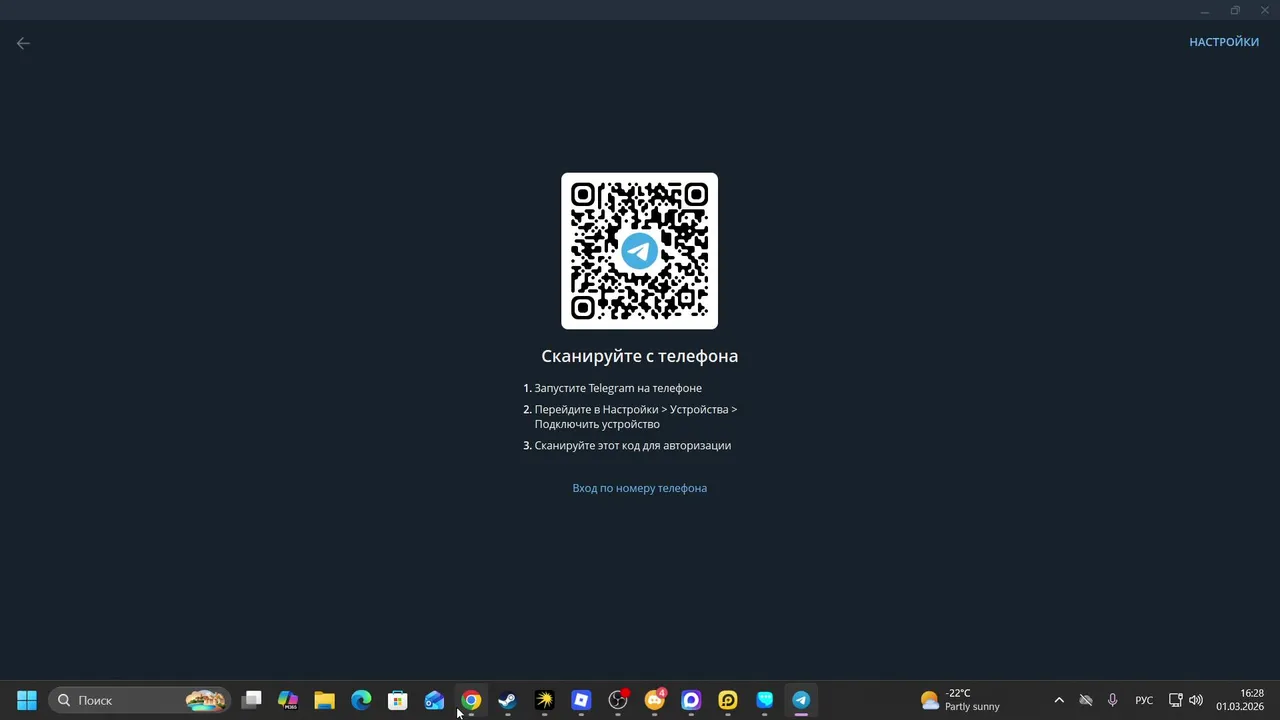Open the yellow square app icon
Screen dimensions: 1280x720
pos(728,700)
